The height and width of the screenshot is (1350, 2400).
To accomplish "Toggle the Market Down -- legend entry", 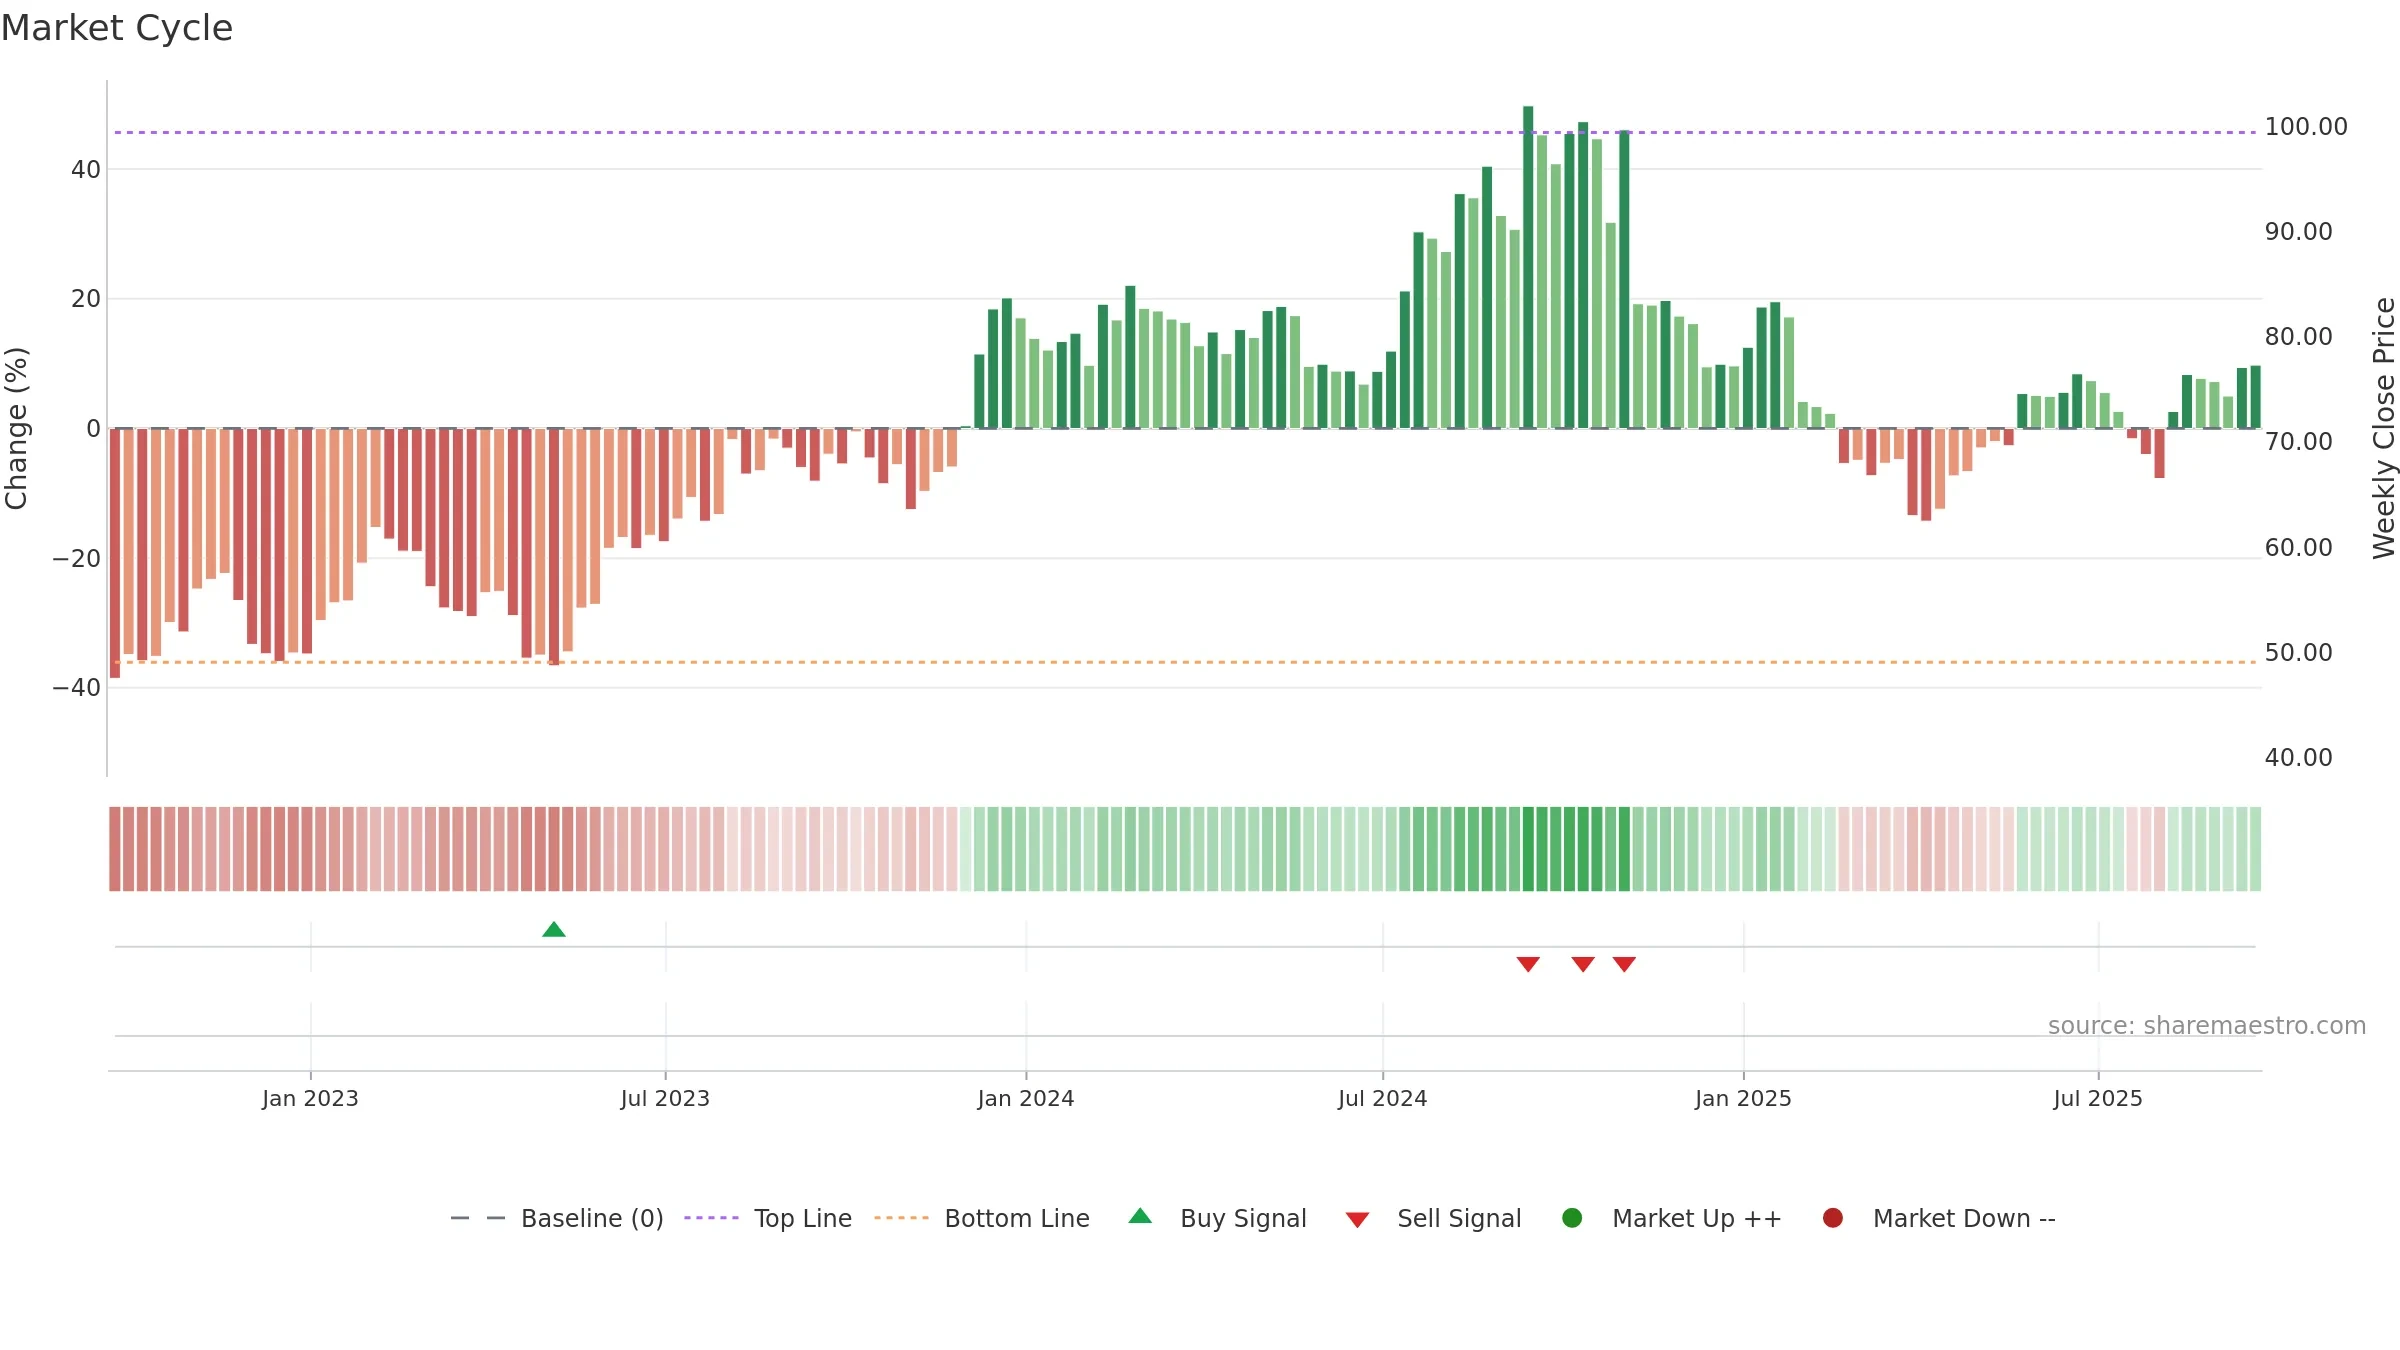I will [x=1939, y=1218].
